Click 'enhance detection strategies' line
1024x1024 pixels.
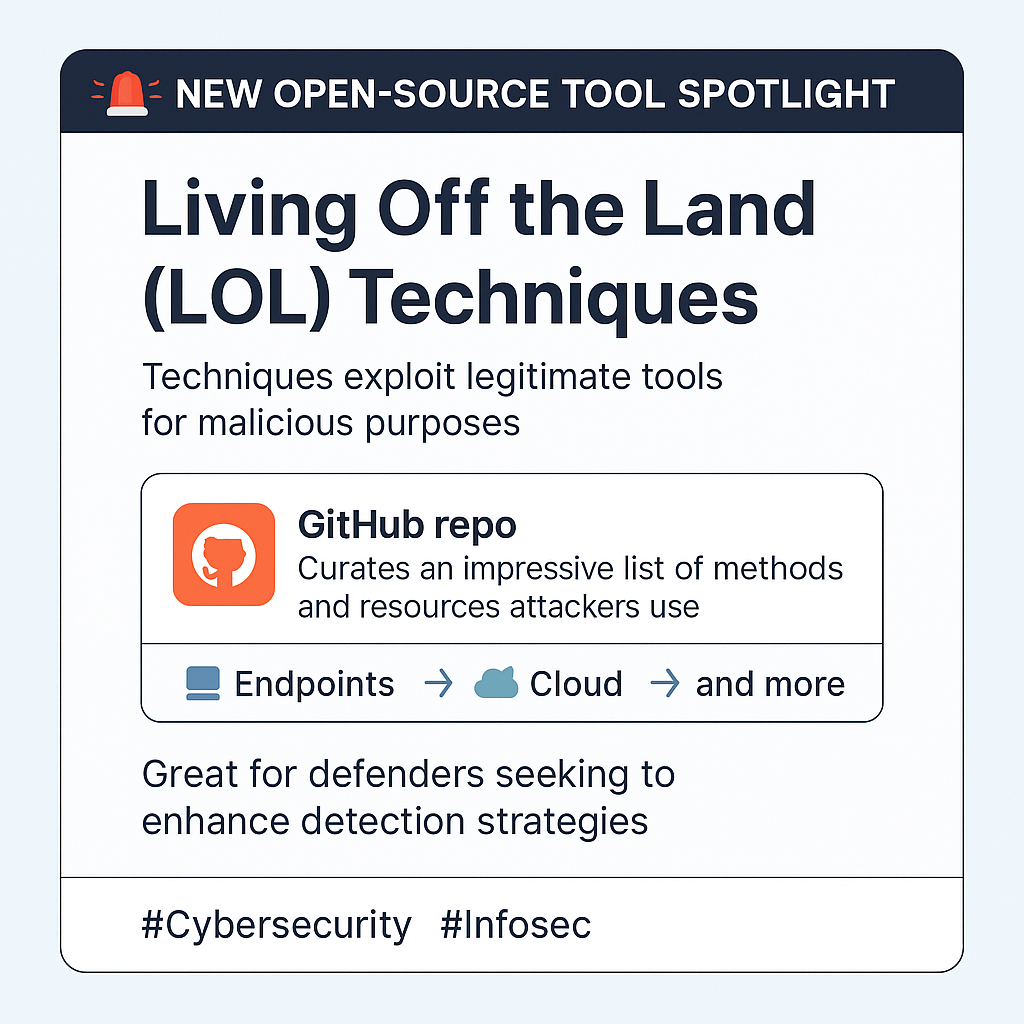click(x=394, y=822)
